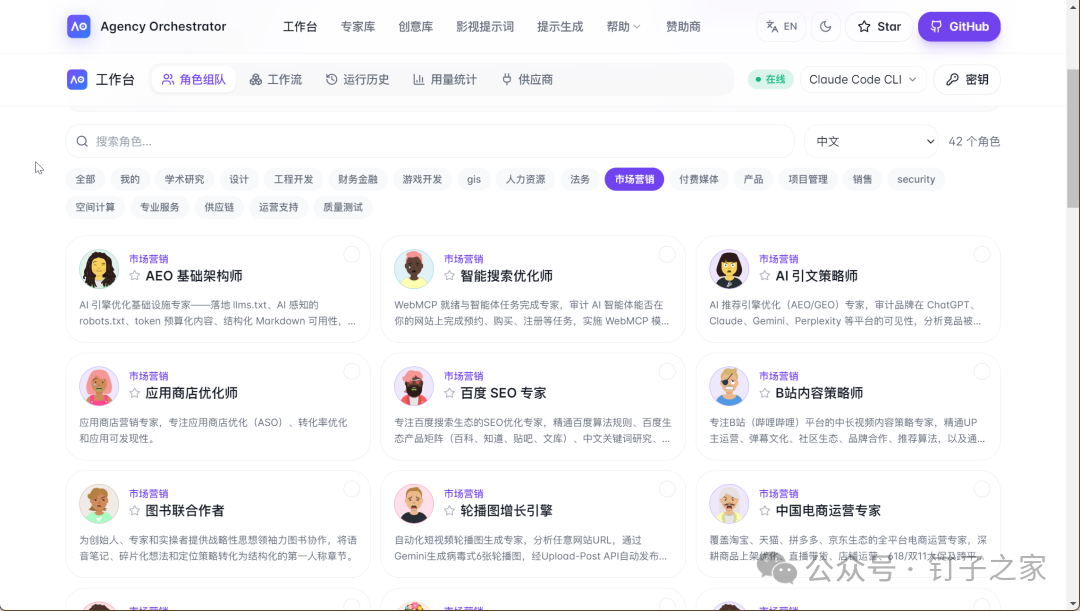Select 图书联合作者 card circle

[x=352, y=489]
